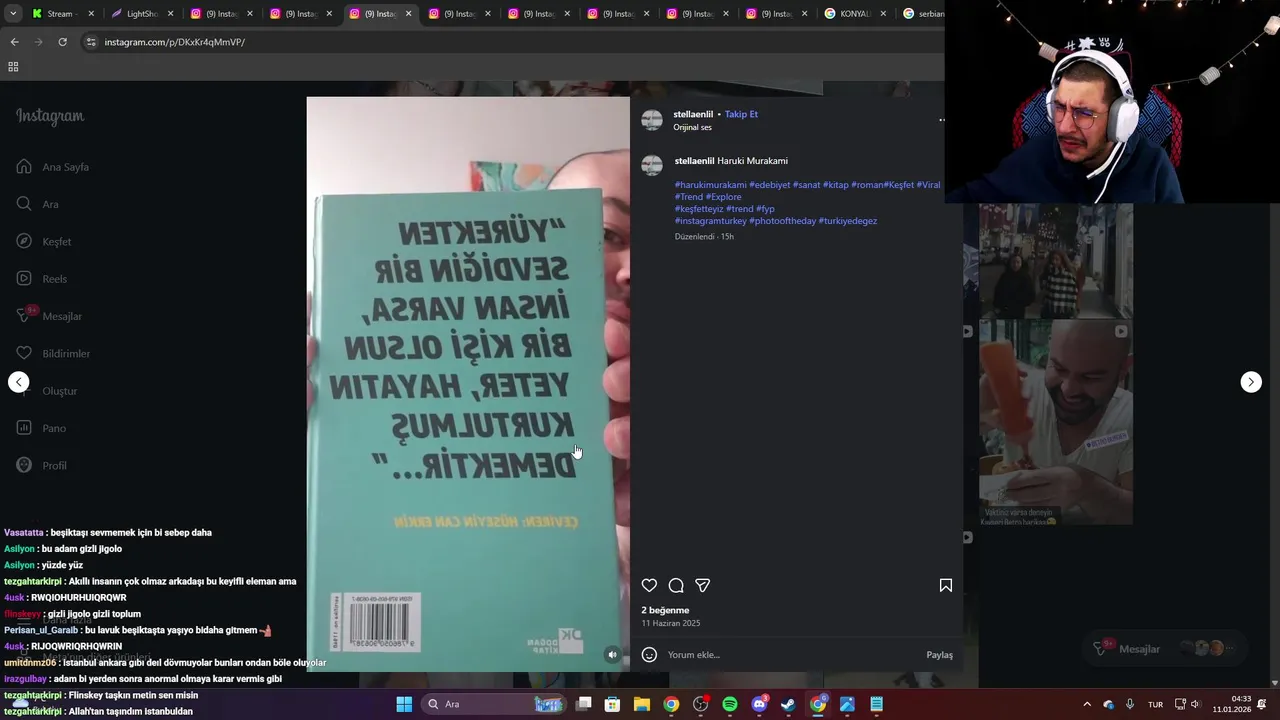Image resolution: width=1280 pixels, height=720 pixels.
Task: Click Oluştur create item in sidebar
Action: click(47, 391)
